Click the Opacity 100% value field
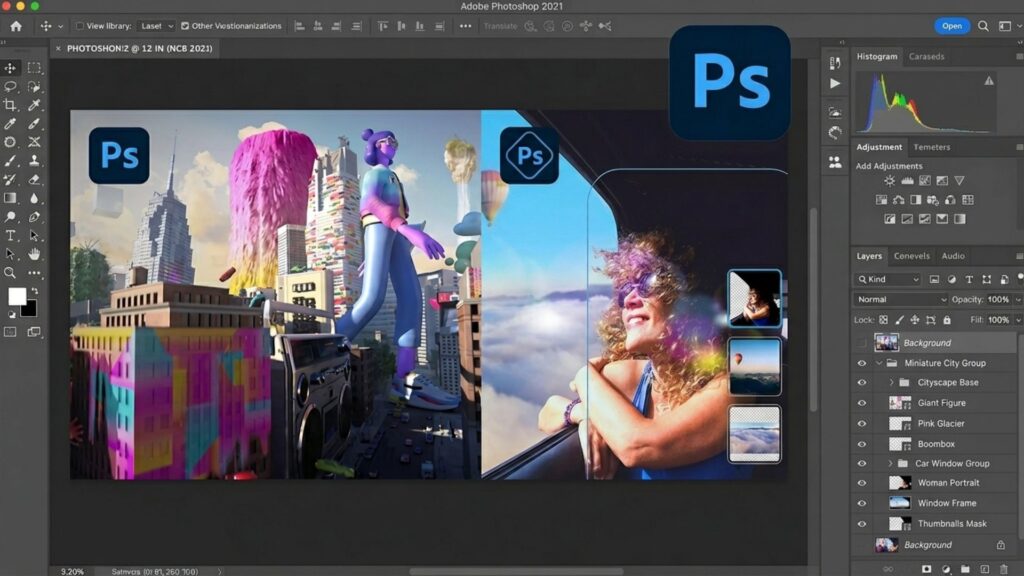The height and width of the screenshot is (576, 1024). pyautogui.click(x=998, y=300)
